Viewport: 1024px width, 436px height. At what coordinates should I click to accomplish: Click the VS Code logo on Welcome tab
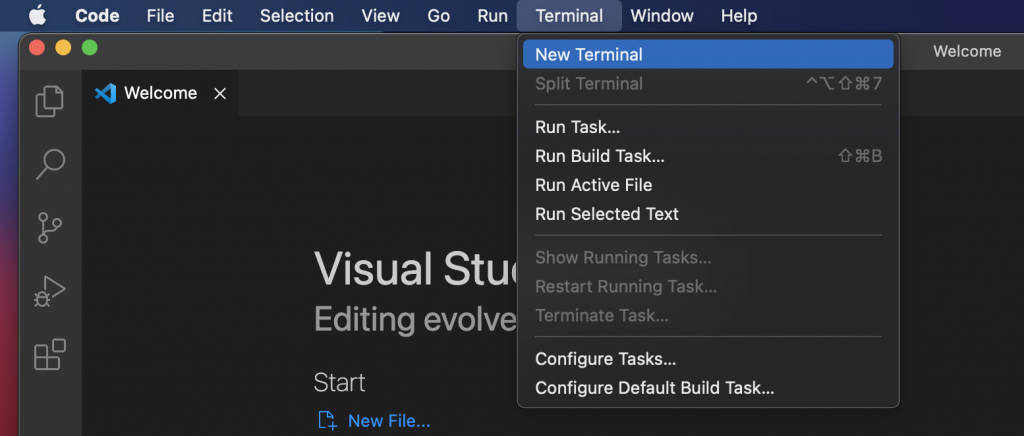105,93
